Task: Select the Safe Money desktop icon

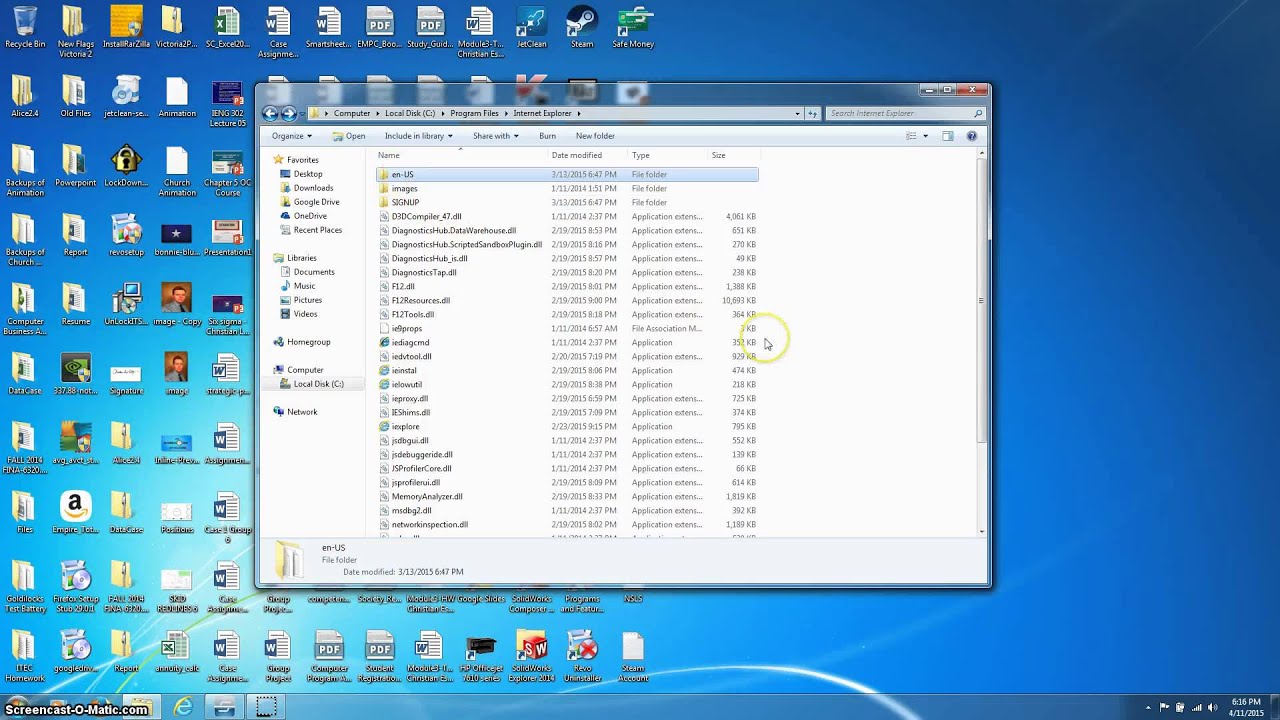Action: [x=633, y=27]
